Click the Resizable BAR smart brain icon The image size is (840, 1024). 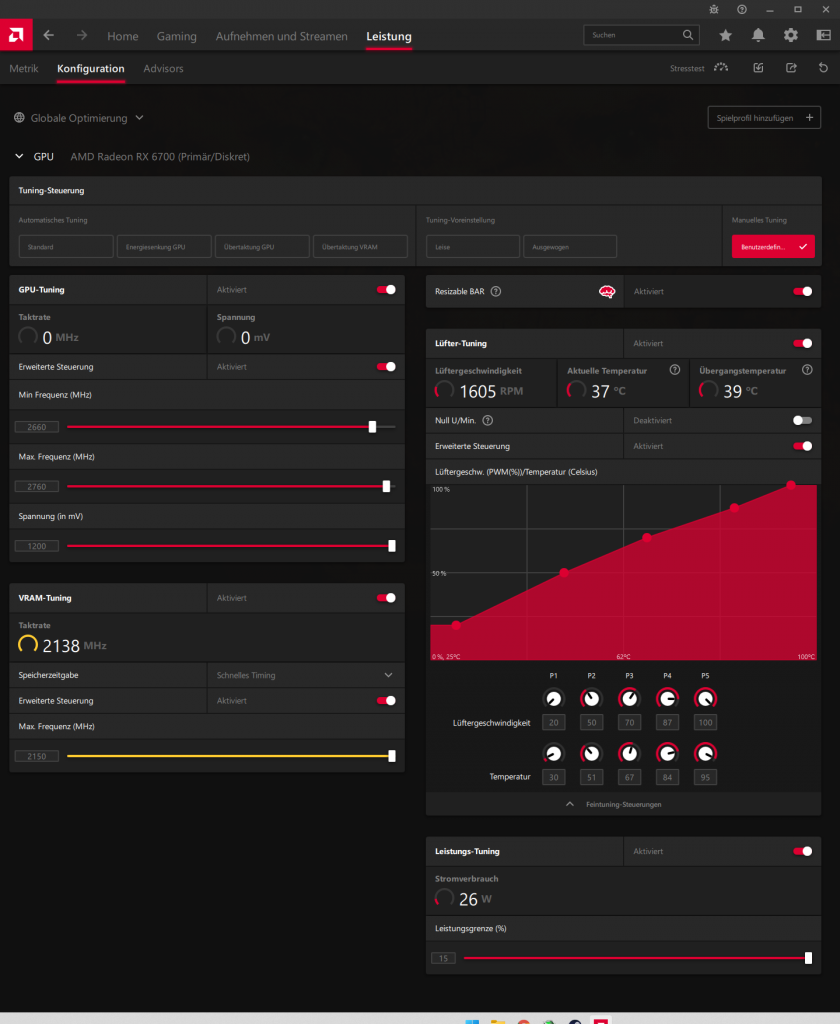[x=607, y=291]
